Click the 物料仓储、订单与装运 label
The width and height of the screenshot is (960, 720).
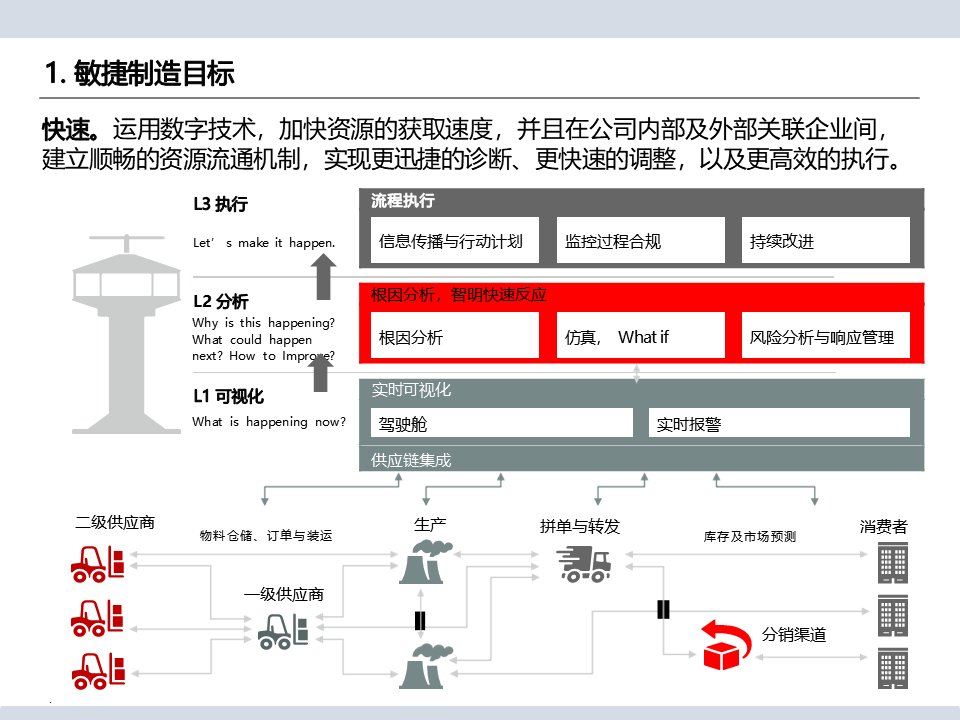tap(266, 536)
